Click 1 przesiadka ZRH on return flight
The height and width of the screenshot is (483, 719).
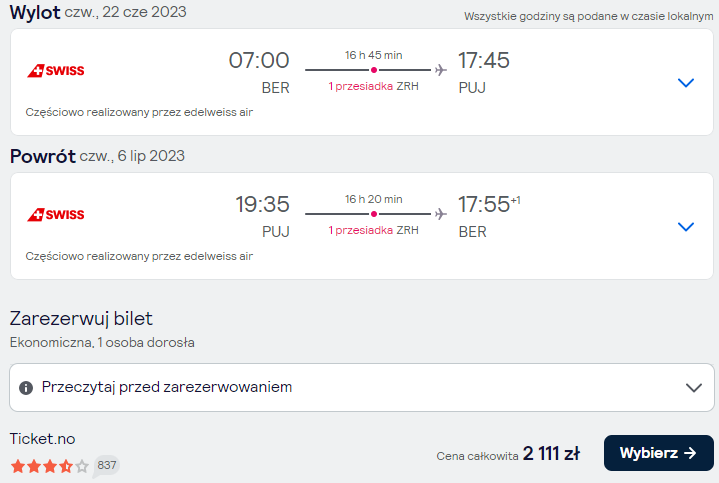pyautogui.click(x=373, y=230)
